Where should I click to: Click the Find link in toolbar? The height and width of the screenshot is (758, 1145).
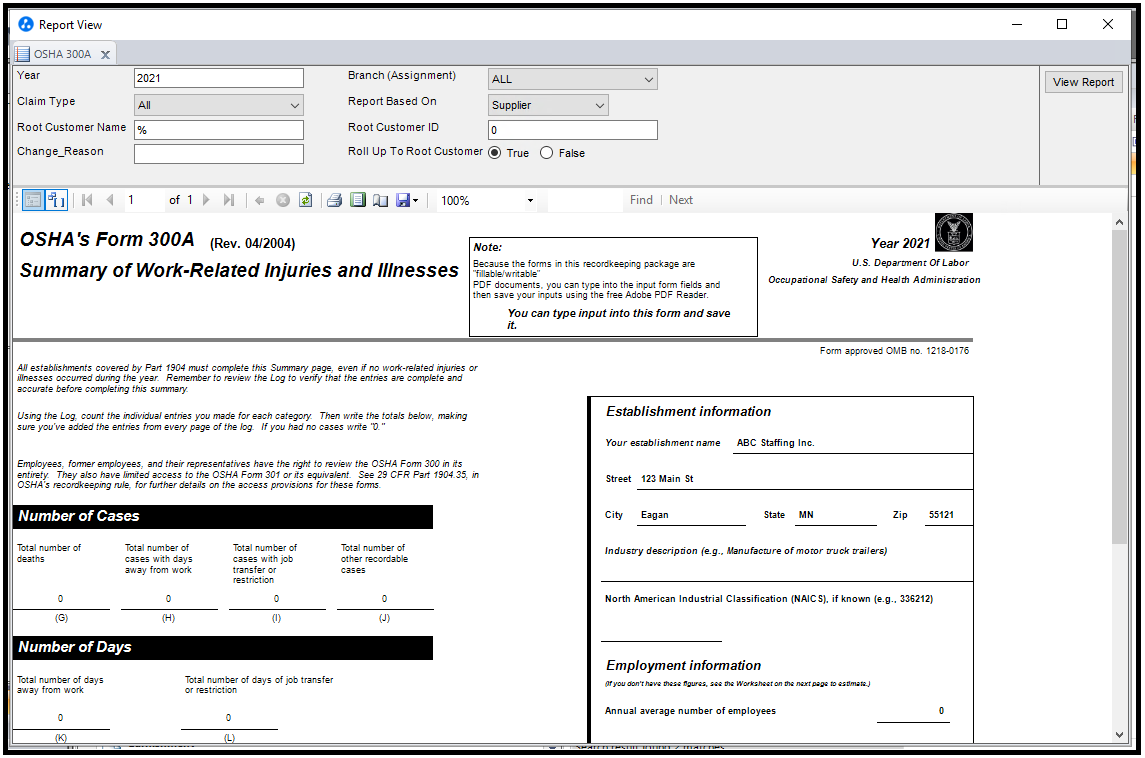[641, 200]
